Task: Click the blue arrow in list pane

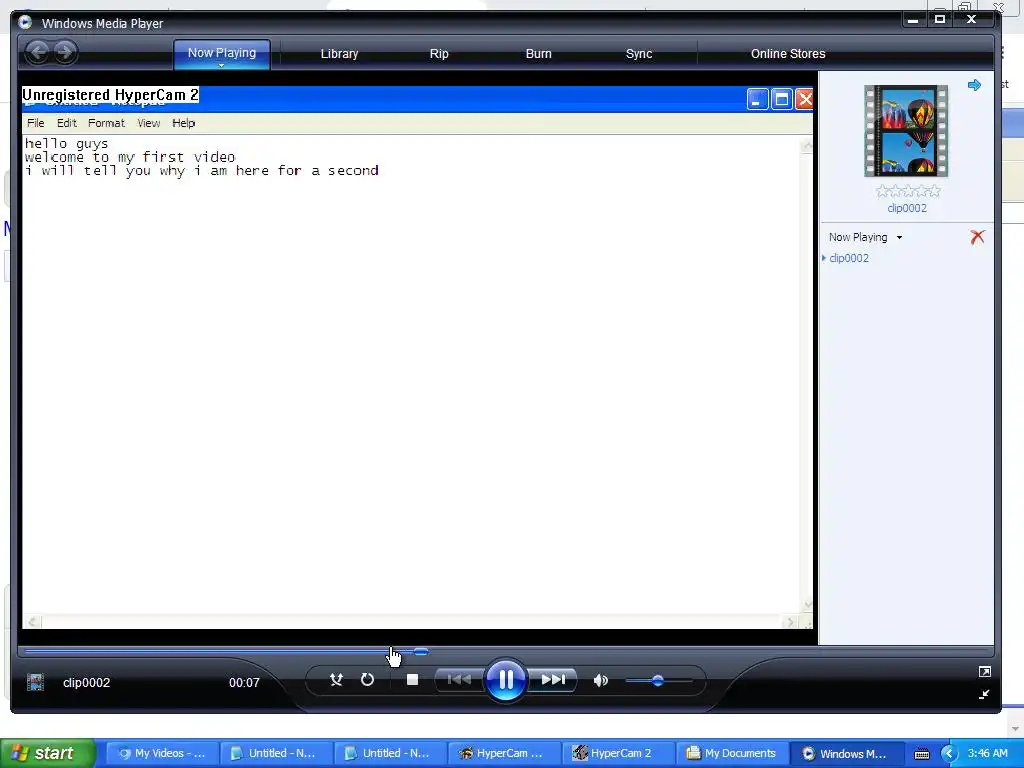Action: tap(974, 85)
